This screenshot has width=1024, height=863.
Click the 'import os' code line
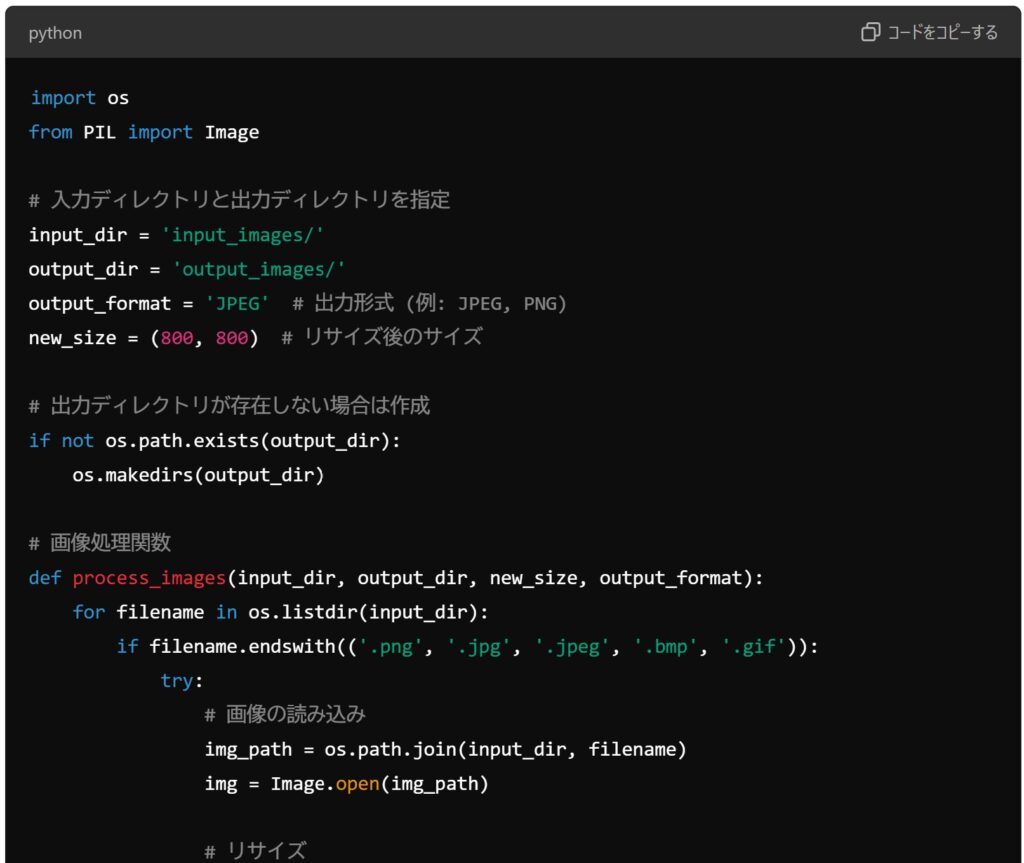tap(80, 98)
